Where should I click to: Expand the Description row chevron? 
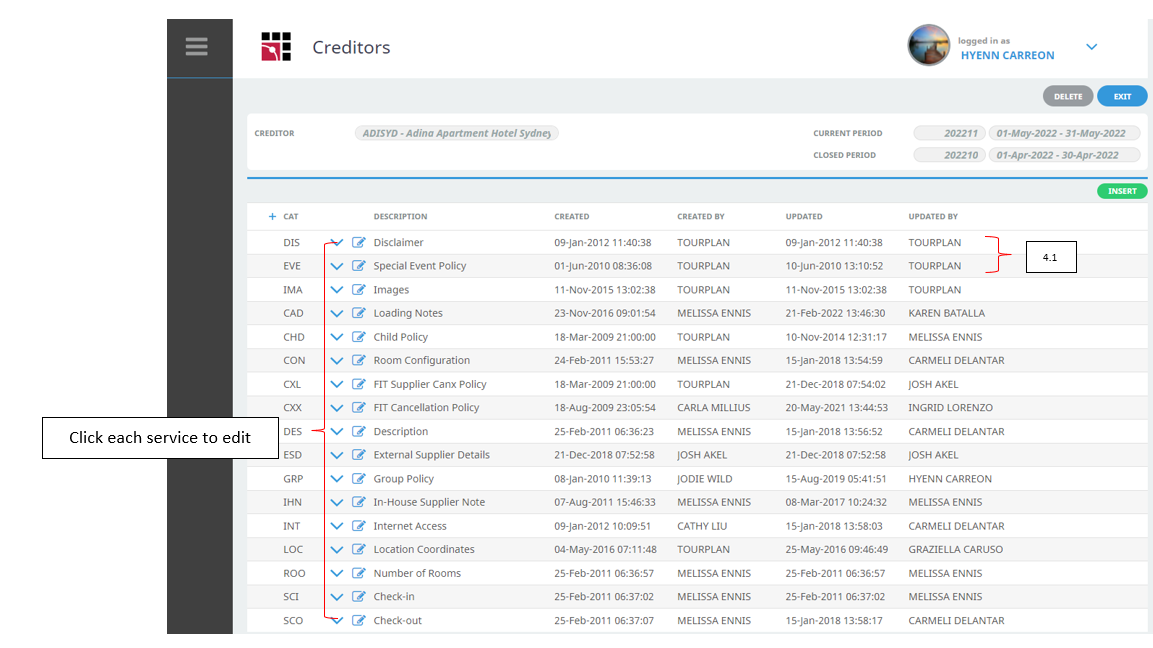[337, 432]
